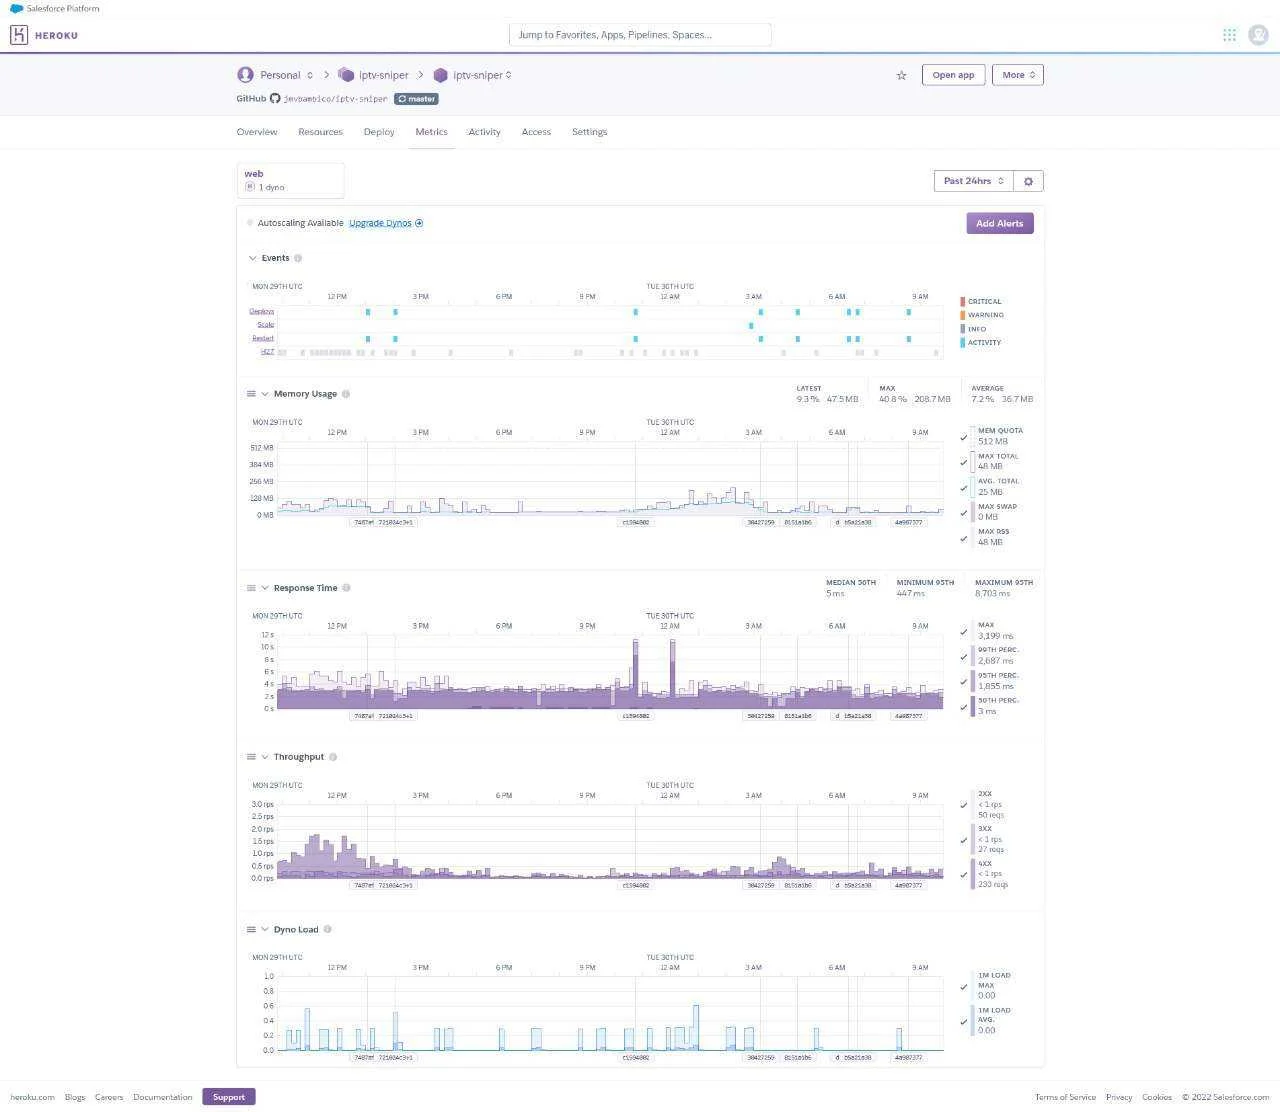Grab the Throughput reorder handle icon
This screenshot has width=1280, height=1112.
point(251,757)
